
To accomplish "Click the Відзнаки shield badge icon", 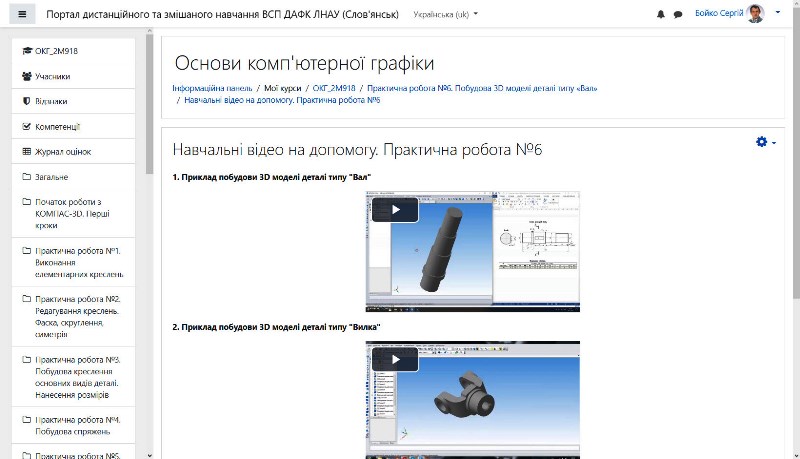I will coord(27,101).
